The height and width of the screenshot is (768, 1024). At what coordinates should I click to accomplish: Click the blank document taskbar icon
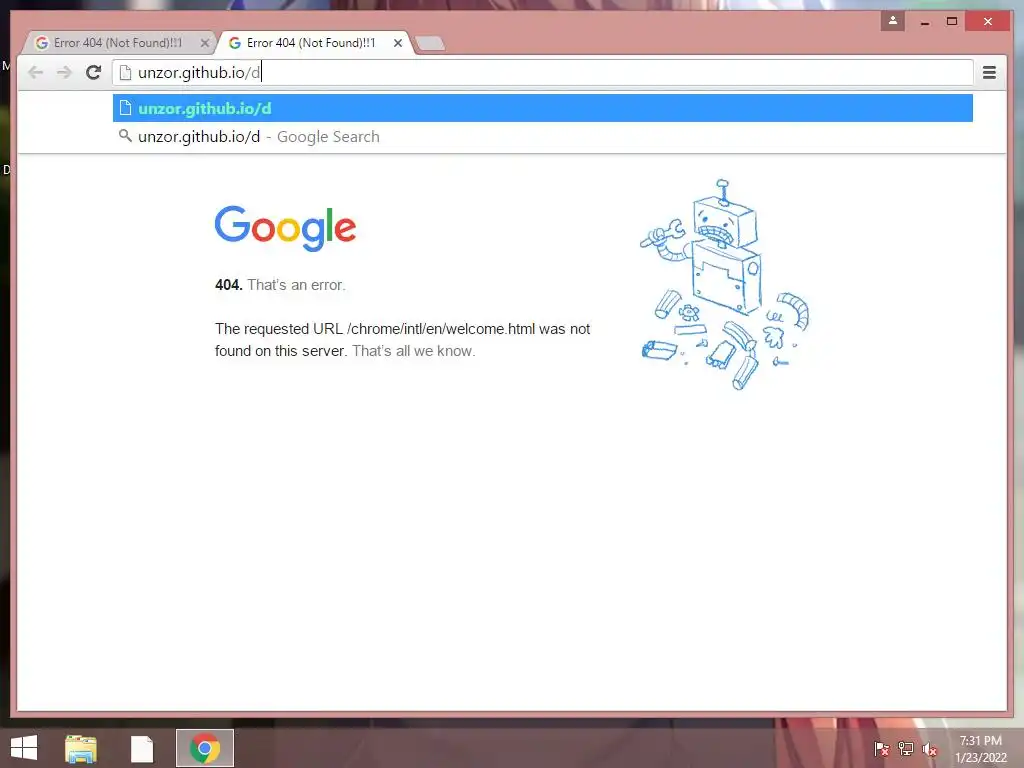(142, 748)
